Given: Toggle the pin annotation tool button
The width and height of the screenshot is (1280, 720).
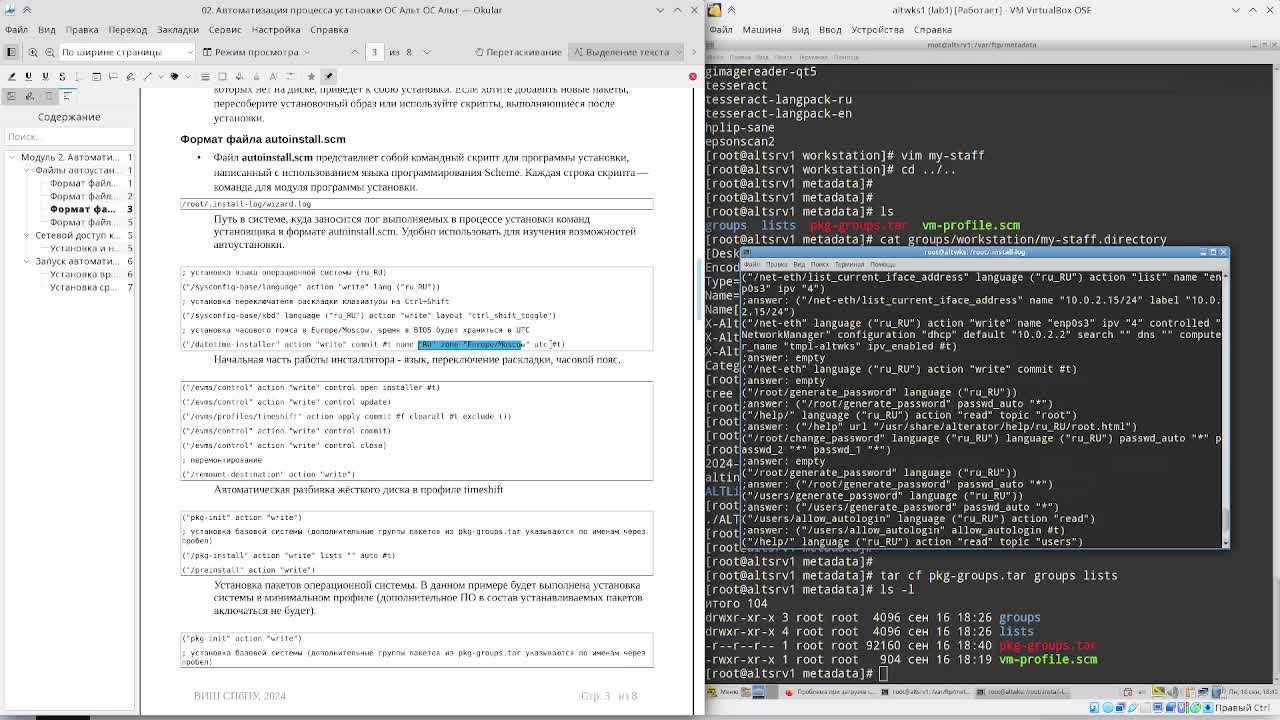Looking at the screenshot, I should [x=328, y=76].
